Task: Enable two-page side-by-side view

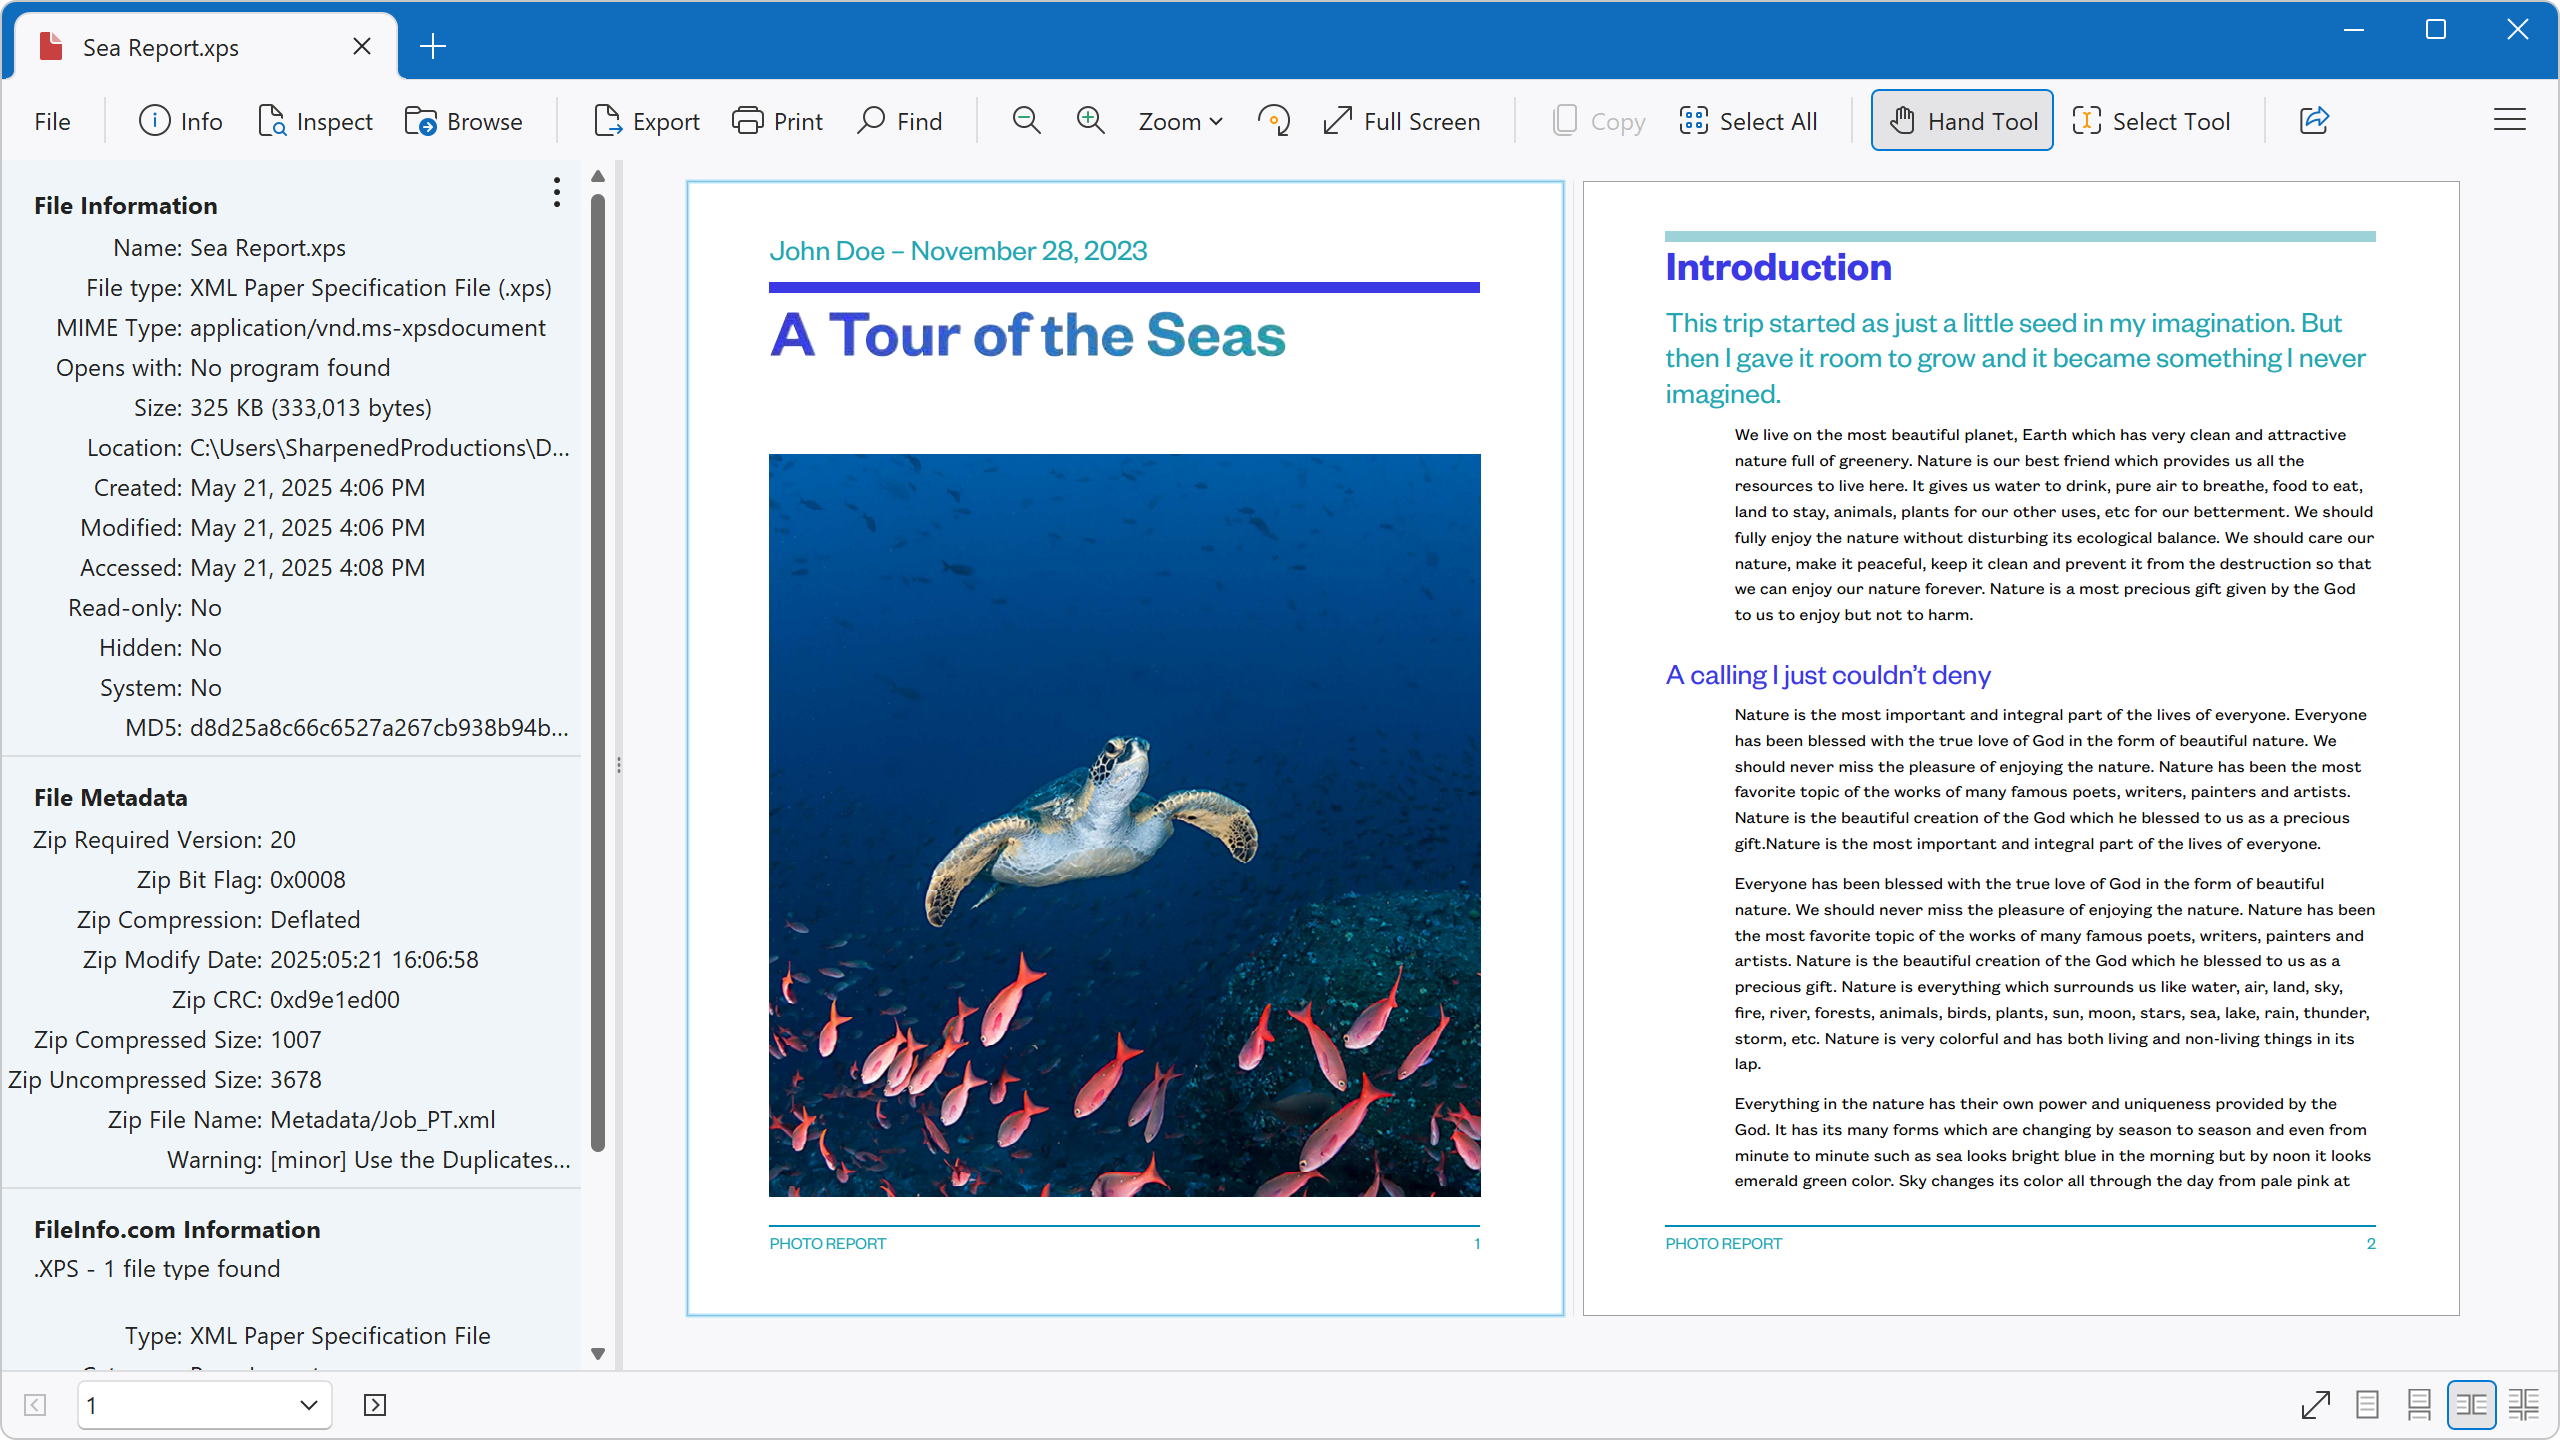Action: (2470, 1404)
